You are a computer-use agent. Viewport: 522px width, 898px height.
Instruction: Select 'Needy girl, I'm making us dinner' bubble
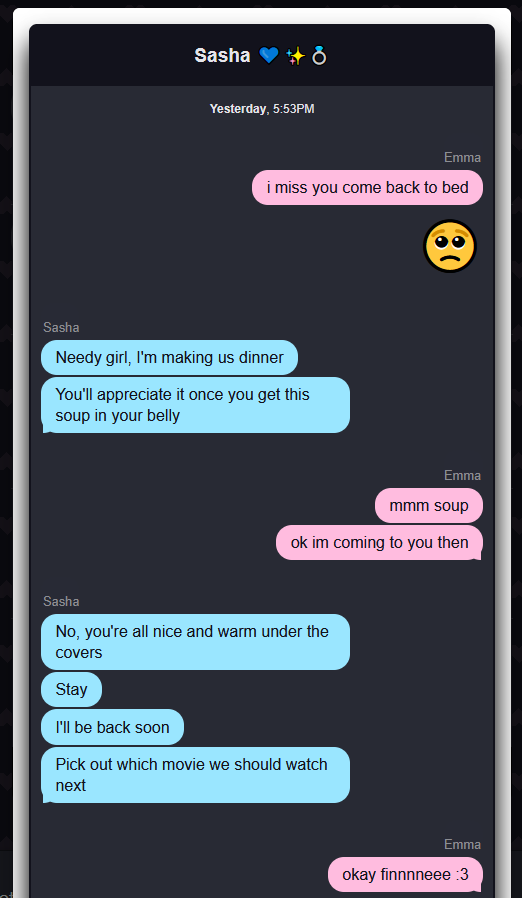[170, 357]
